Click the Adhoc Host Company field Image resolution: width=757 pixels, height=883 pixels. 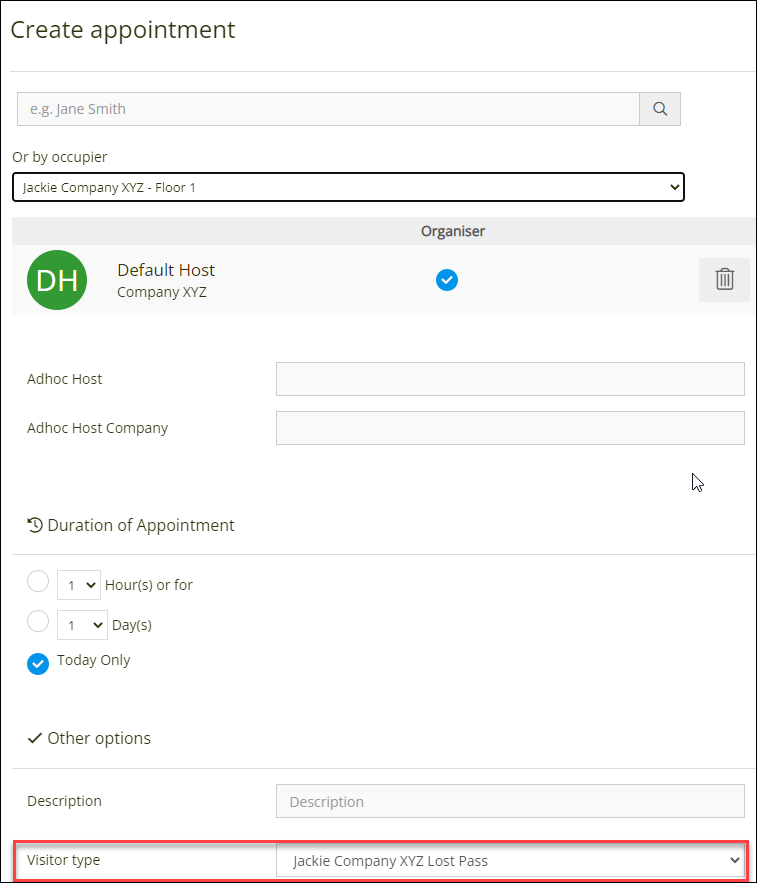(510, 428)
